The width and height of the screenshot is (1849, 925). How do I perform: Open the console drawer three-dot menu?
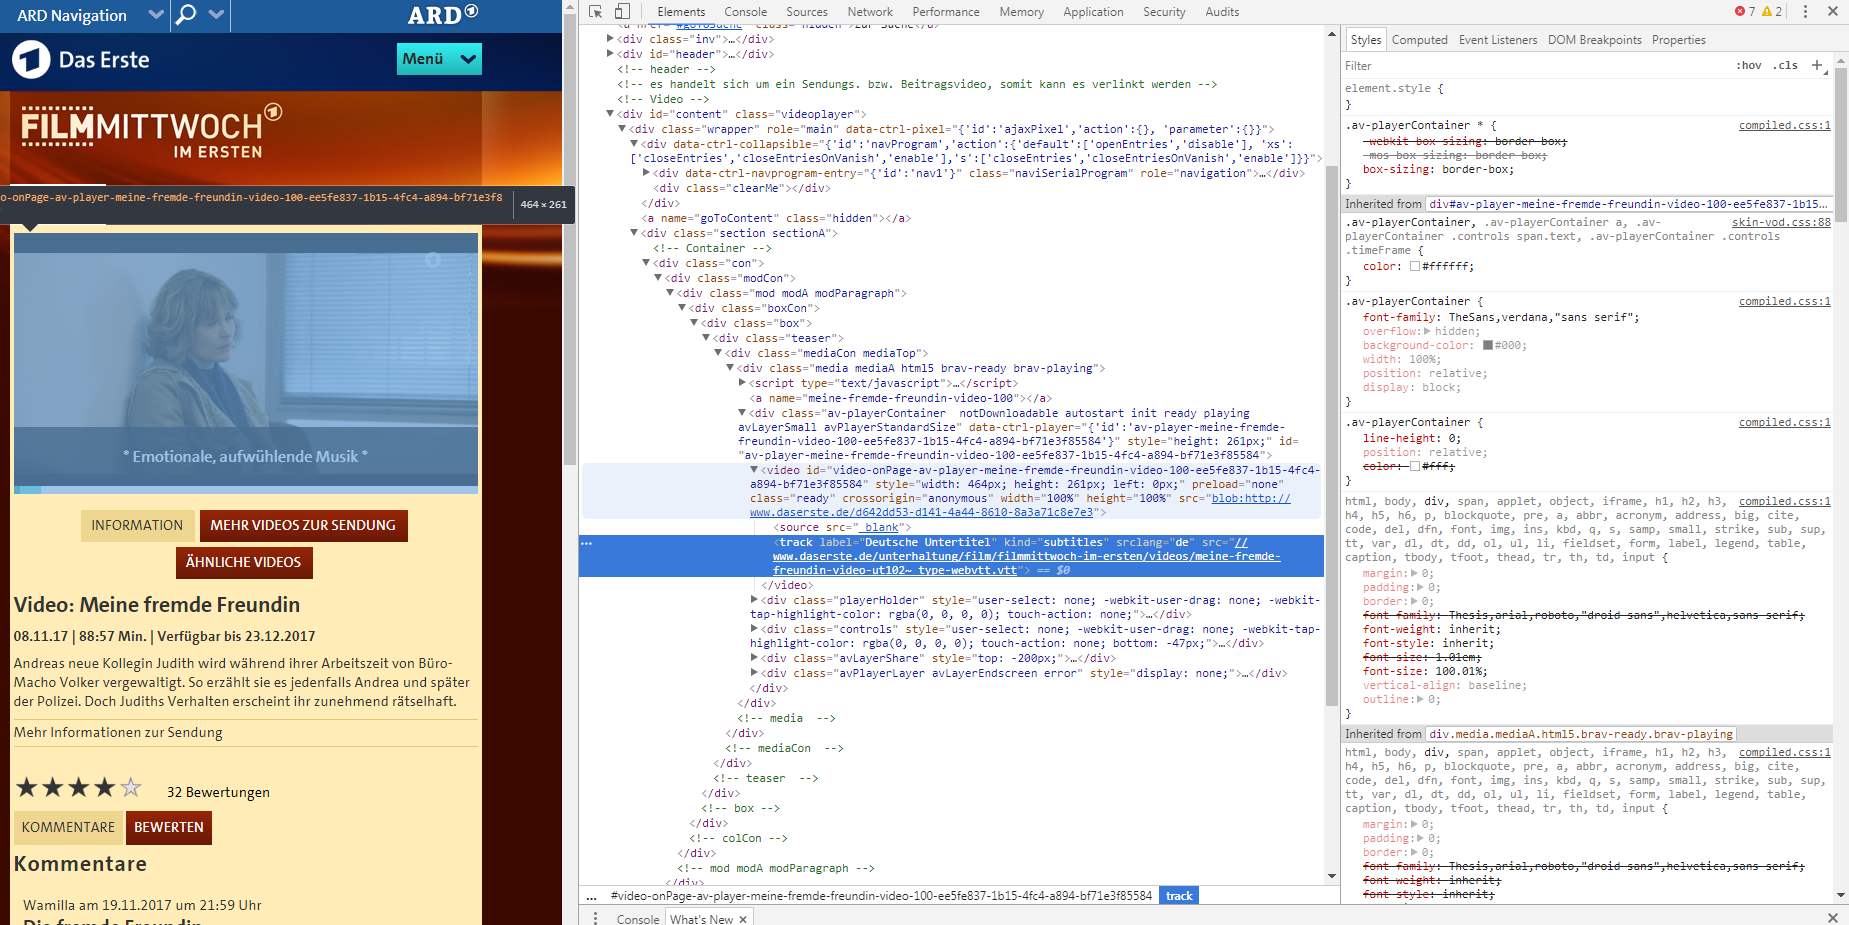pos(596,918)
